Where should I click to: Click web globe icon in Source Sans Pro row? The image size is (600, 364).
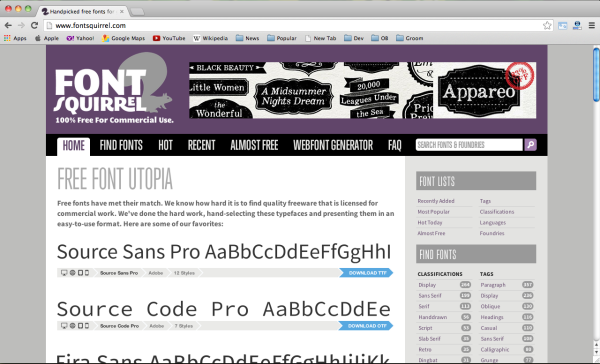click(x=72, y=273)
